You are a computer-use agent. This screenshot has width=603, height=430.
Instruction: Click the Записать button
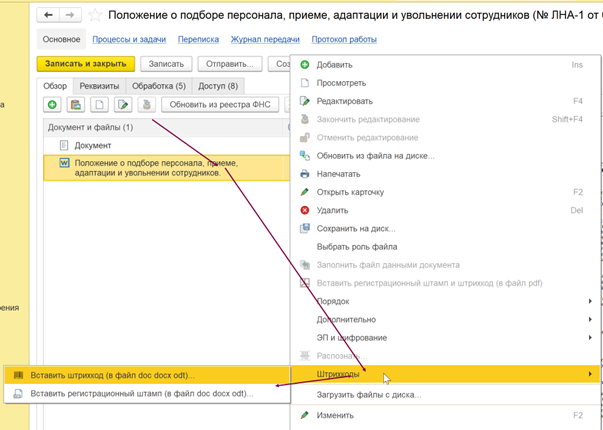click(167, 64)
